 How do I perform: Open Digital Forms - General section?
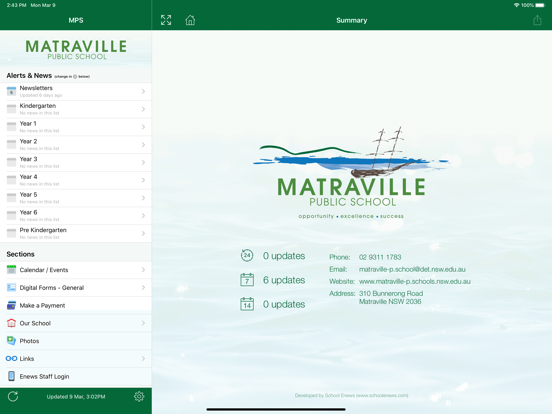point(76,288)
